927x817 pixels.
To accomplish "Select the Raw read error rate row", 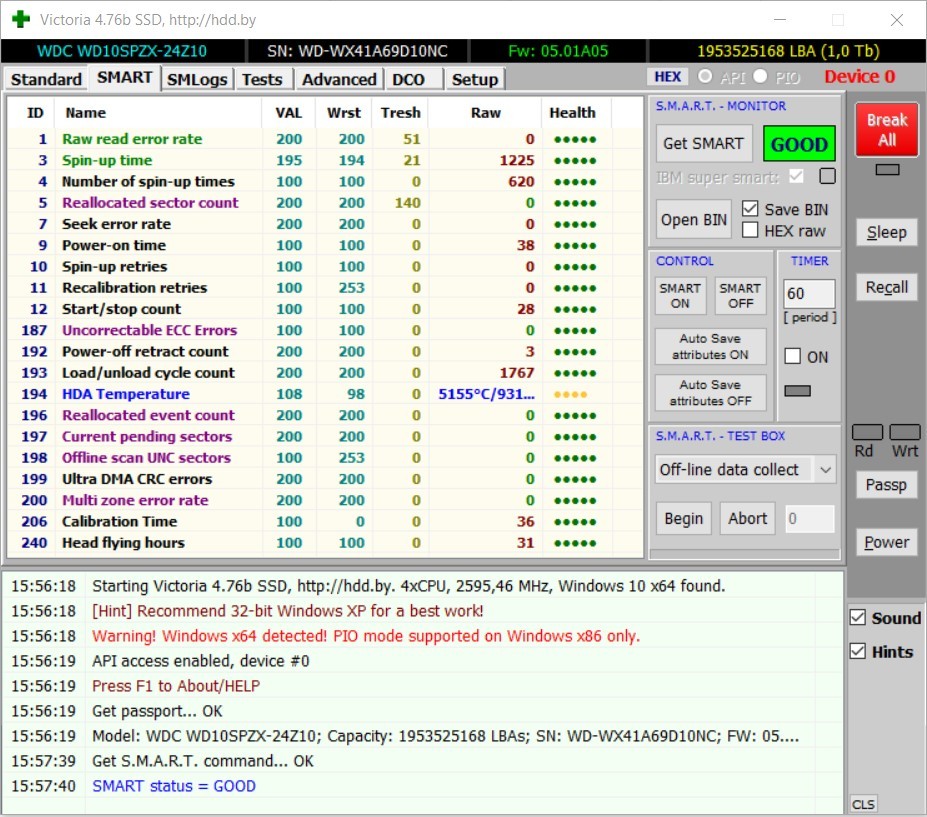I will point(325,139).
